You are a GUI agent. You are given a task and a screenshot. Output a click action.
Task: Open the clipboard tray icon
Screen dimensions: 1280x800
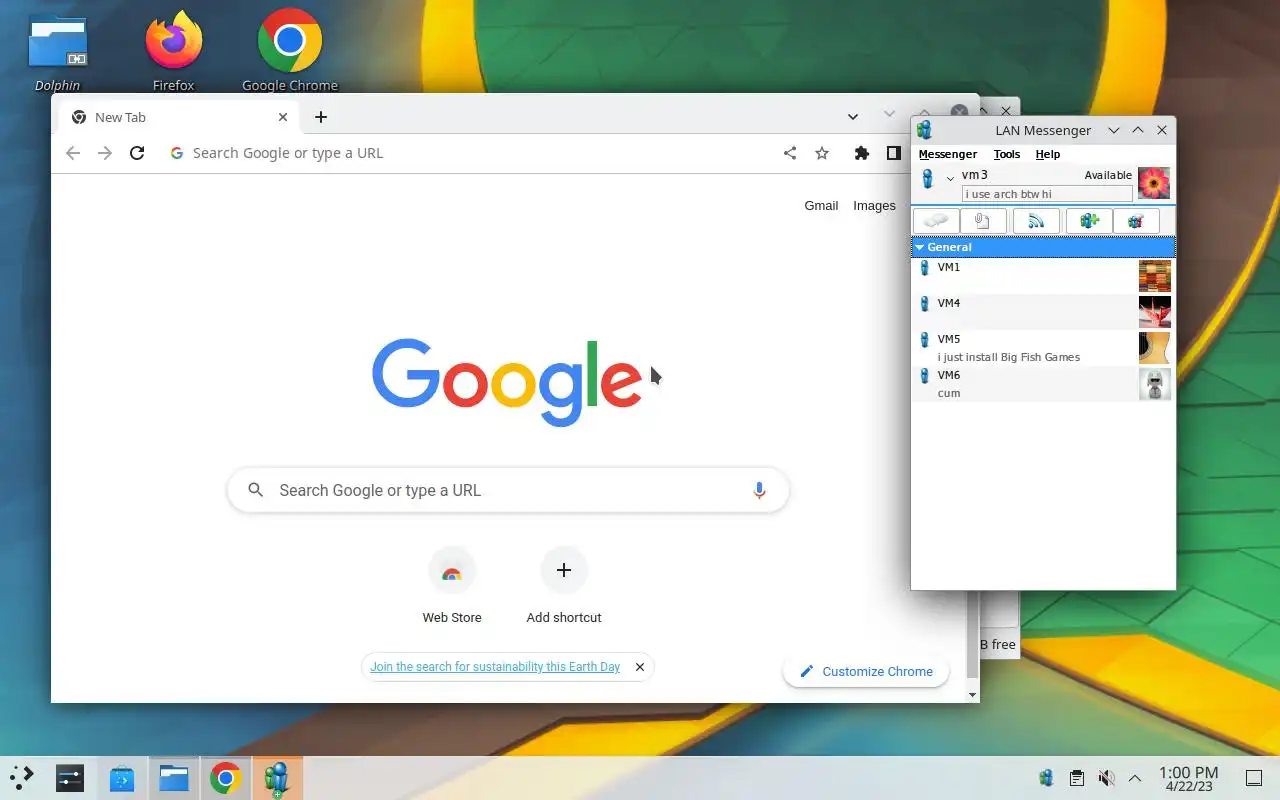coord(1076,777)
